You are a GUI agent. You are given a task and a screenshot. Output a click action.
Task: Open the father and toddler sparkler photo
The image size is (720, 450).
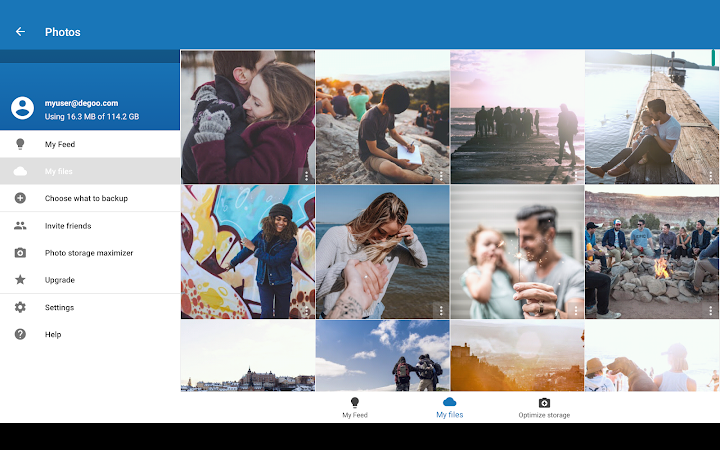tap(517, 252)
